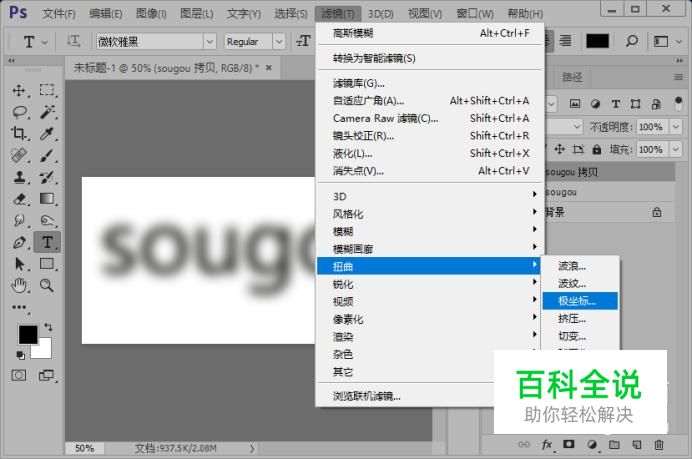Create a new layer
Screen dimensions: 692x459
click(x=636, y=444)
